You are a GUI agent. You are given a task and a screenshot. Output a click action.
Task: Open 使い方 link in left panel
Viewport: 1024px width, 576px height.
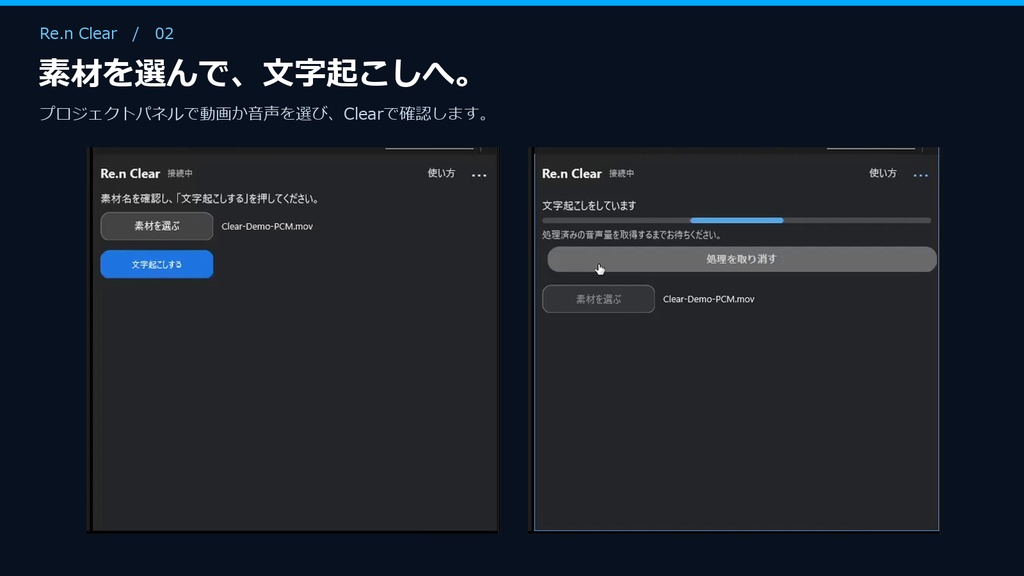click(x=441, y=173)
